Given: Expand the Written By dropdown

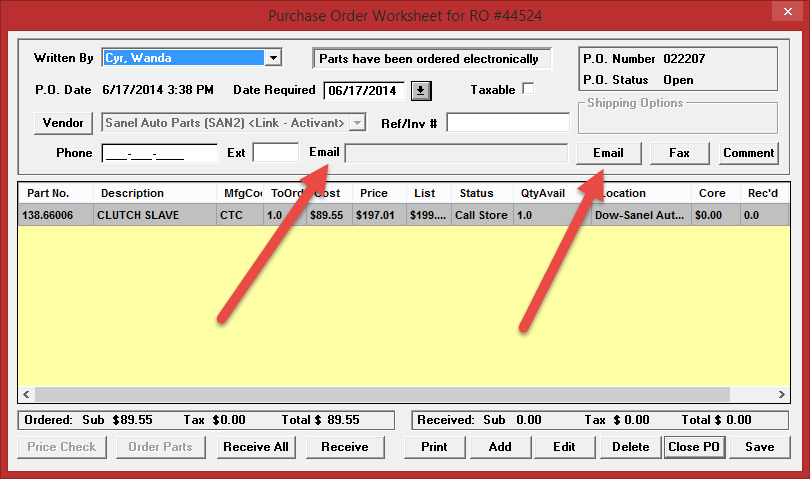Looking at the screenshot, I should pyautogui.click(x=273, y=58).
